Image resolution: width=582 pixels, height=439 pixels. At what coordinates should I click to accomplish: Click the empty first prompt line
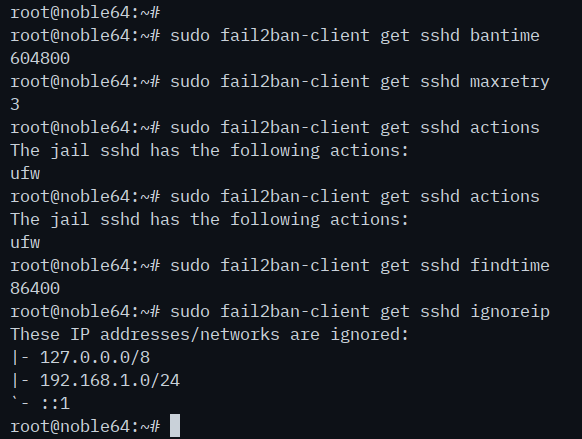point(85,13)
